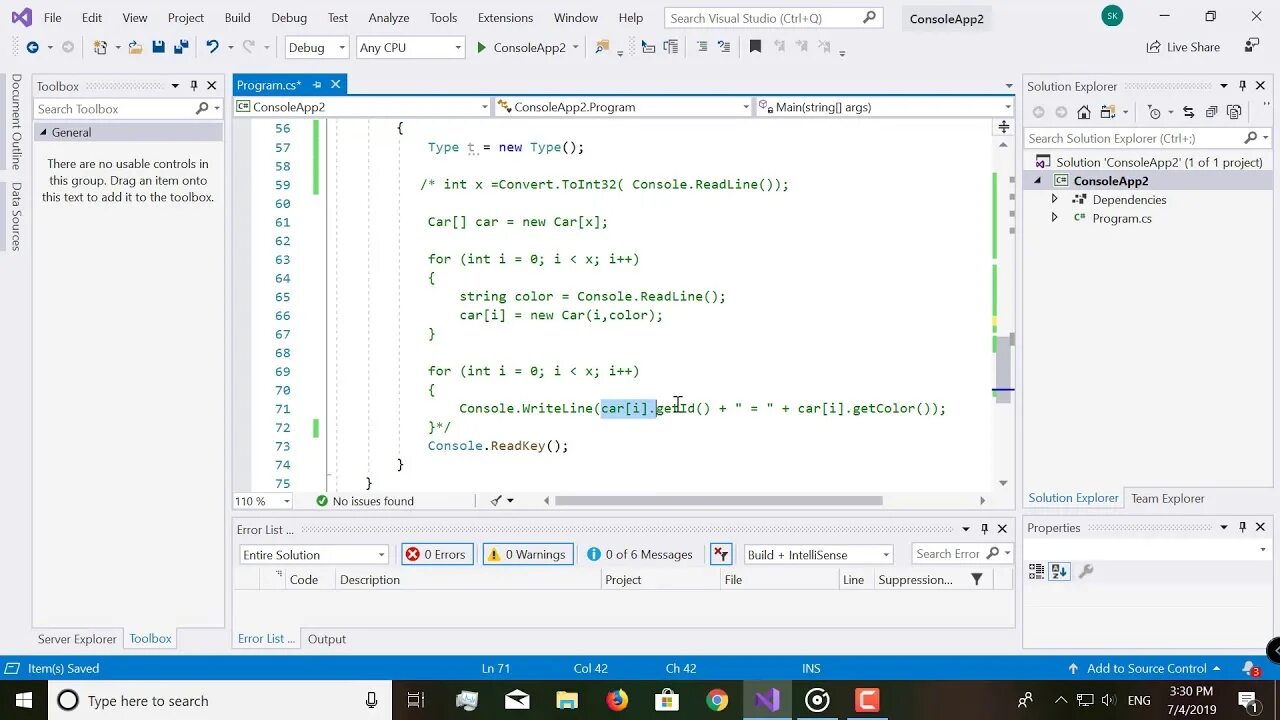Open the Firefox taskbar icon

617,700
